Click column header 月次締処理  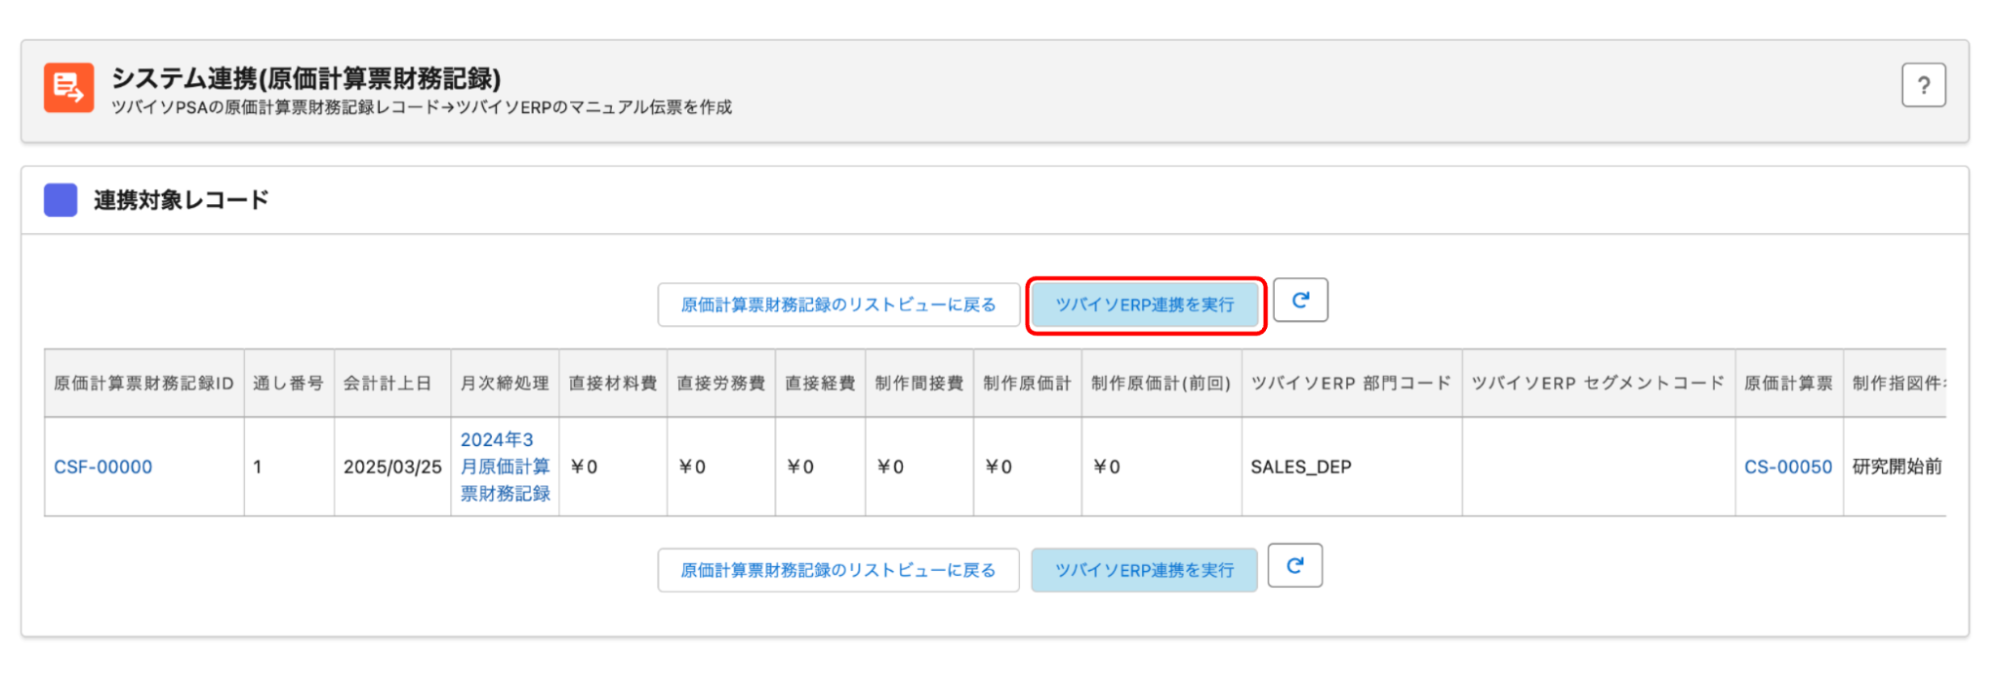505,383
